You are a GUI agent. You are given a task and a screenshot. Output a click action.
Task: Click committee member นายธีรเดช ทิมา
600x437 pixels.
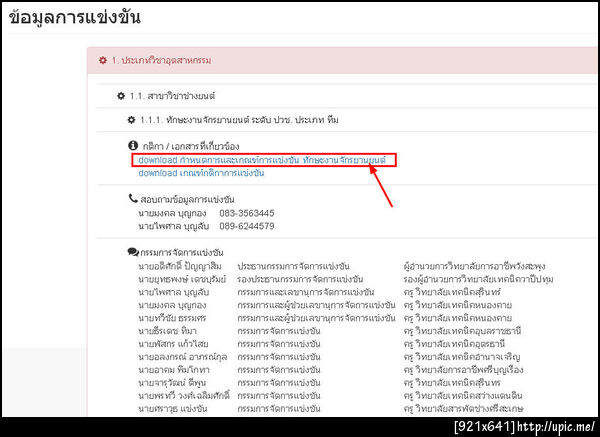click(x=167, y=331)
